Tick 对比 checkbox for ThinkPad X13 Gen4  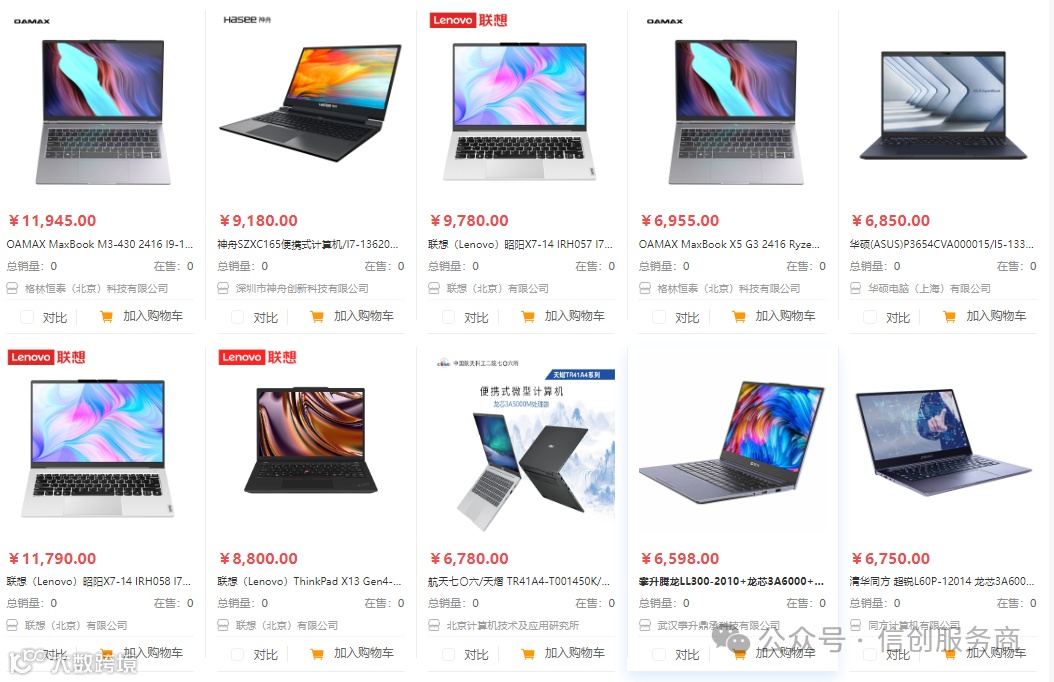click(237, 654)
